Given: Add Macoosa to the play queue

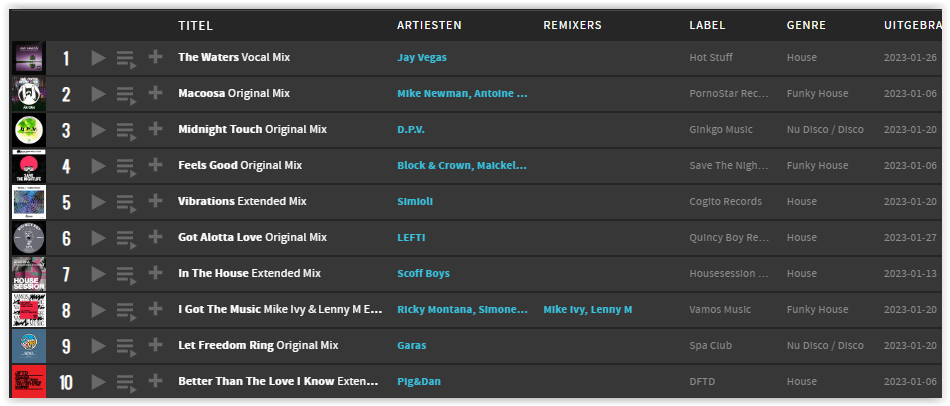Looking at the screenshot, I should coord(126,96).
